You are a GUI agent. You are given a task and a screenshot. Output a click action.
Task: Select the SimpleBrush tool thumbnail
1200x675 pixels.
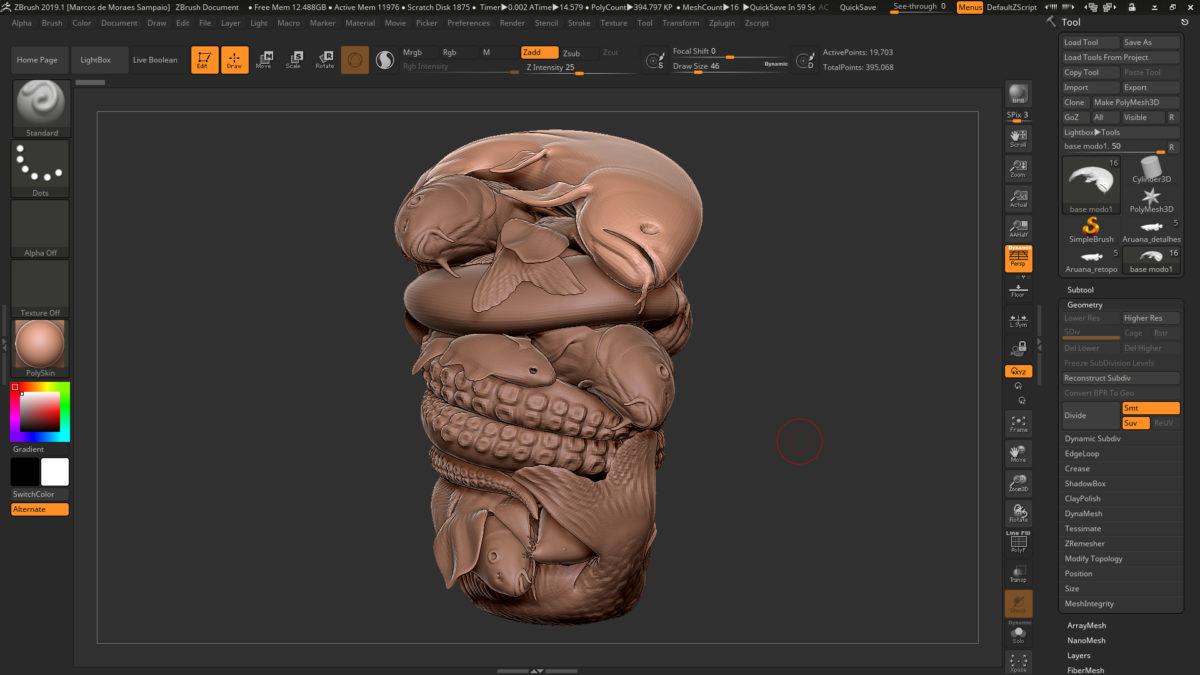(x=1091, y=228)
